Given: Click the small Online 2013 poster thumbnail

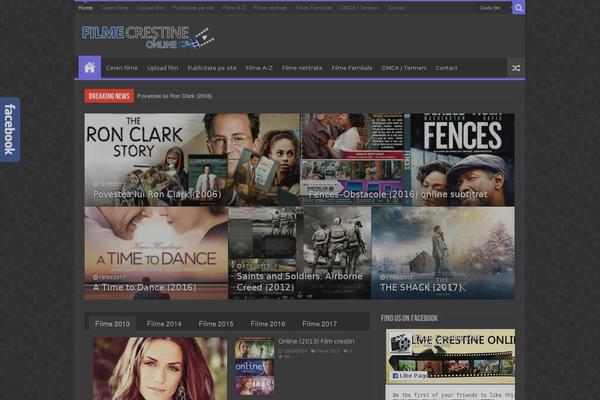Looking at the screenshot, I should [254, 366].
